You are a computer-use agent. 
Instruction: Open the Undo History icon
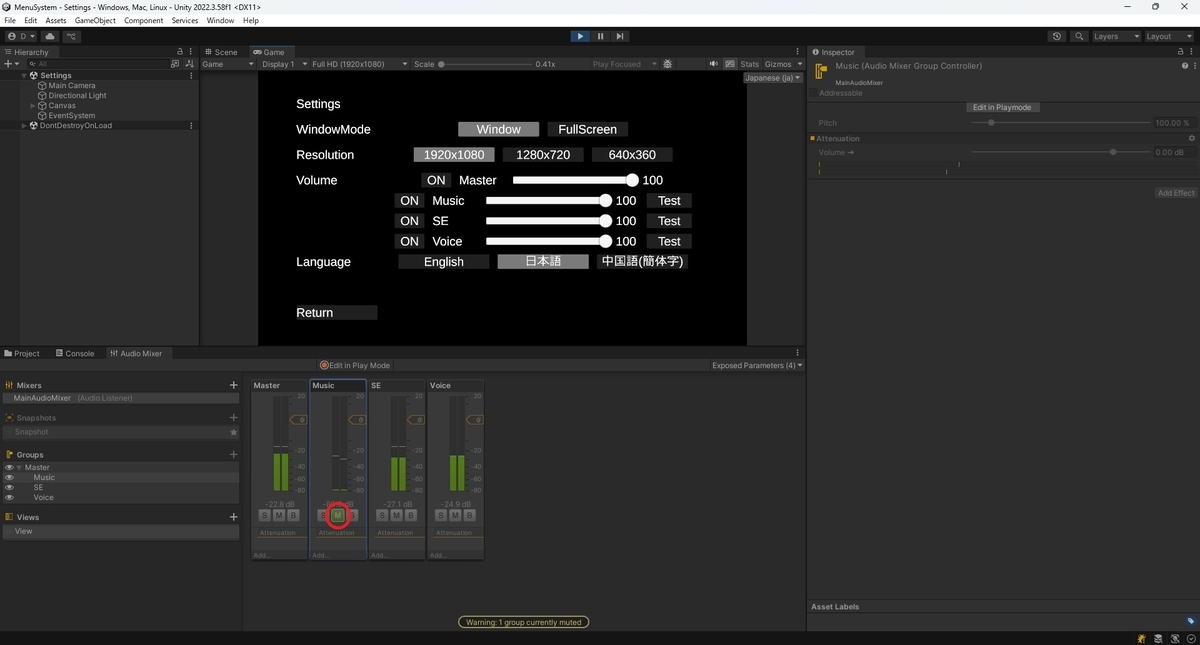pyautogui.click(x=1057, y=36)
